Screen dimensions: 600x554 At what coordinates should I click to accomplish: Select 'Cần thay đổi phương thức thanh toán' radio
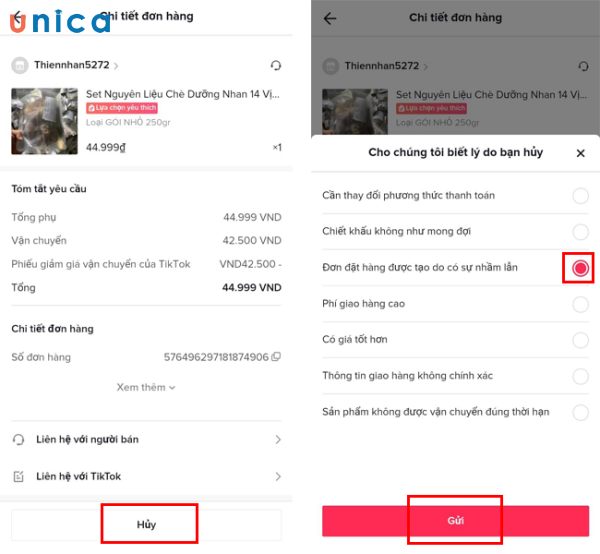[x=580, y=196]
